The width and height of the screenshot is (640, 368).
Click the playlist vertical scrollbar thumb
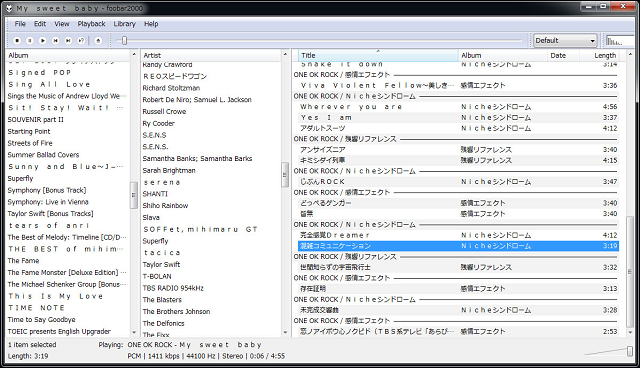click(630, 272)
